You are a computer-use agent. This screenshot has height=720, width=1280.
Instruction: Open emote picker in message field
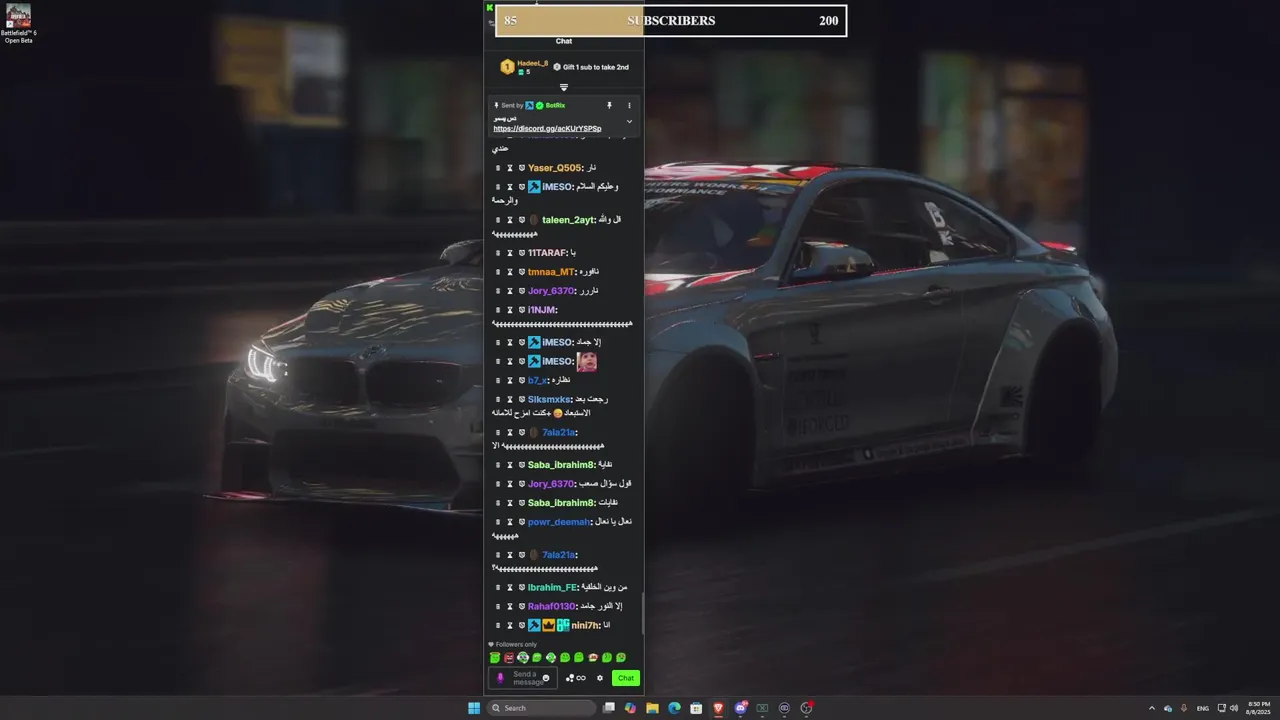coord(546,678)
